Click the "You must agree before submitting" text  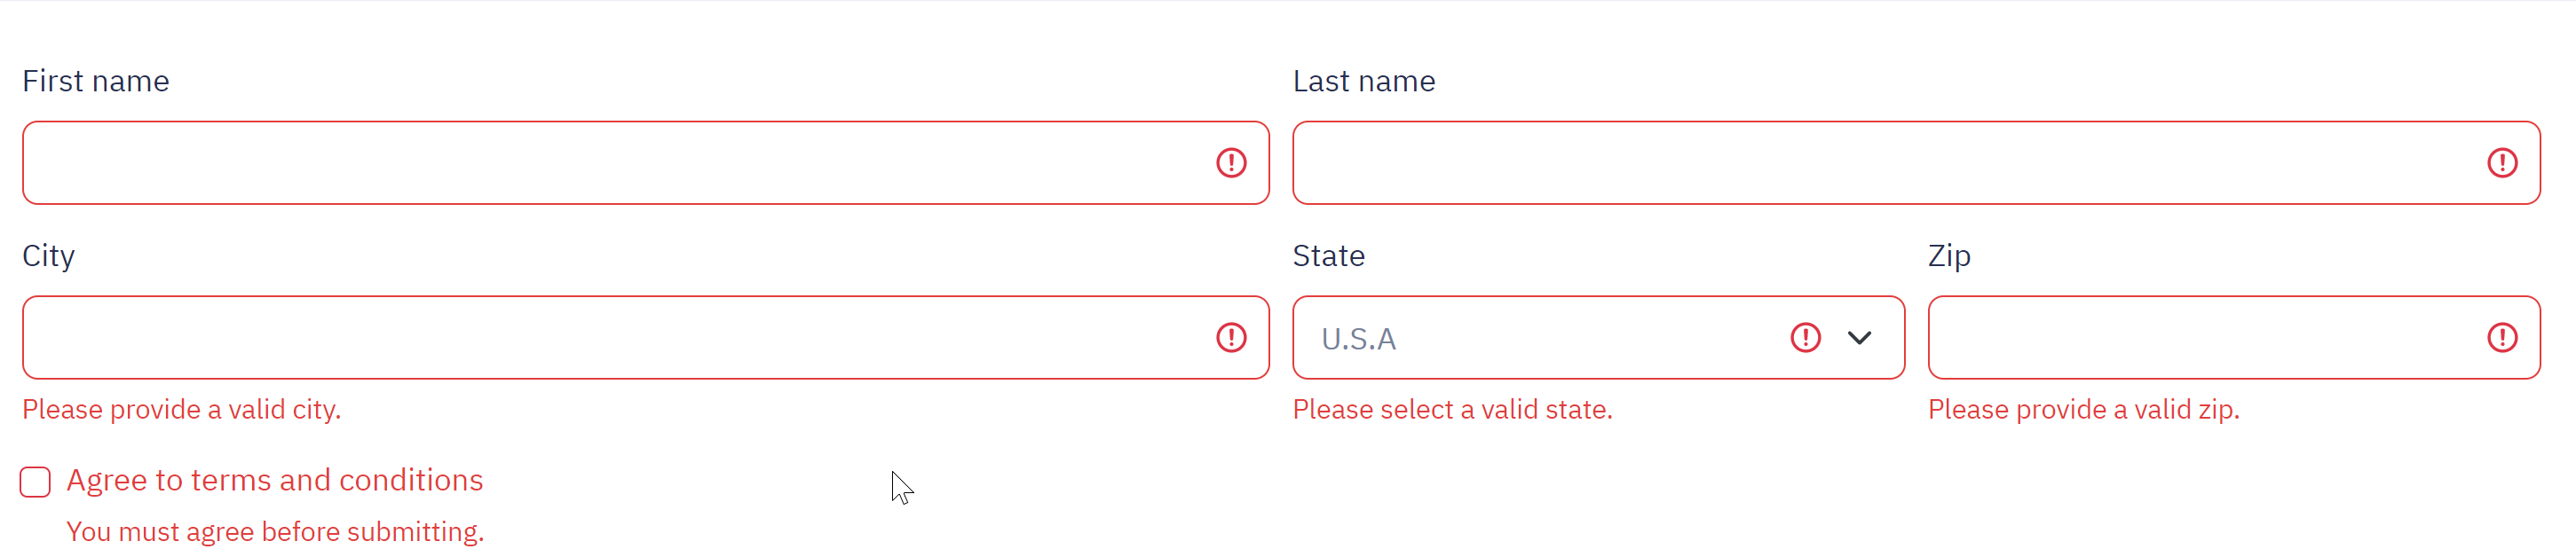(x=275, y=532)
